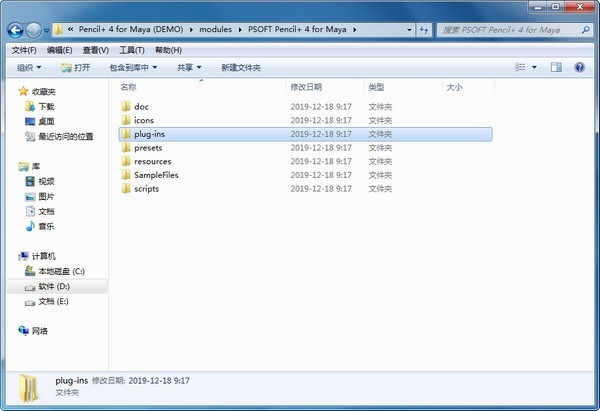600x411 pixels.
Task: Click the change view icon
Action: click(520, 67)
